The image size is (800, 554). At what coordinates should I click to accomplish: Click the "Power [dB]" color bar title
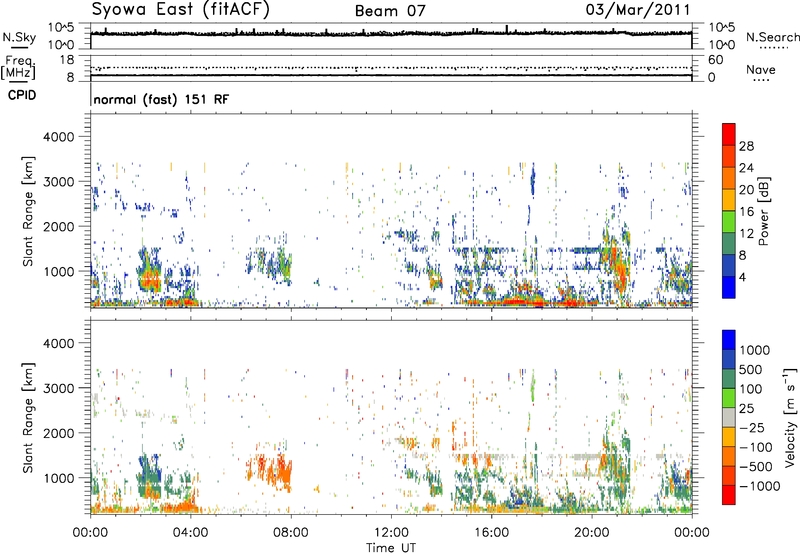click(x=763, y=211)
